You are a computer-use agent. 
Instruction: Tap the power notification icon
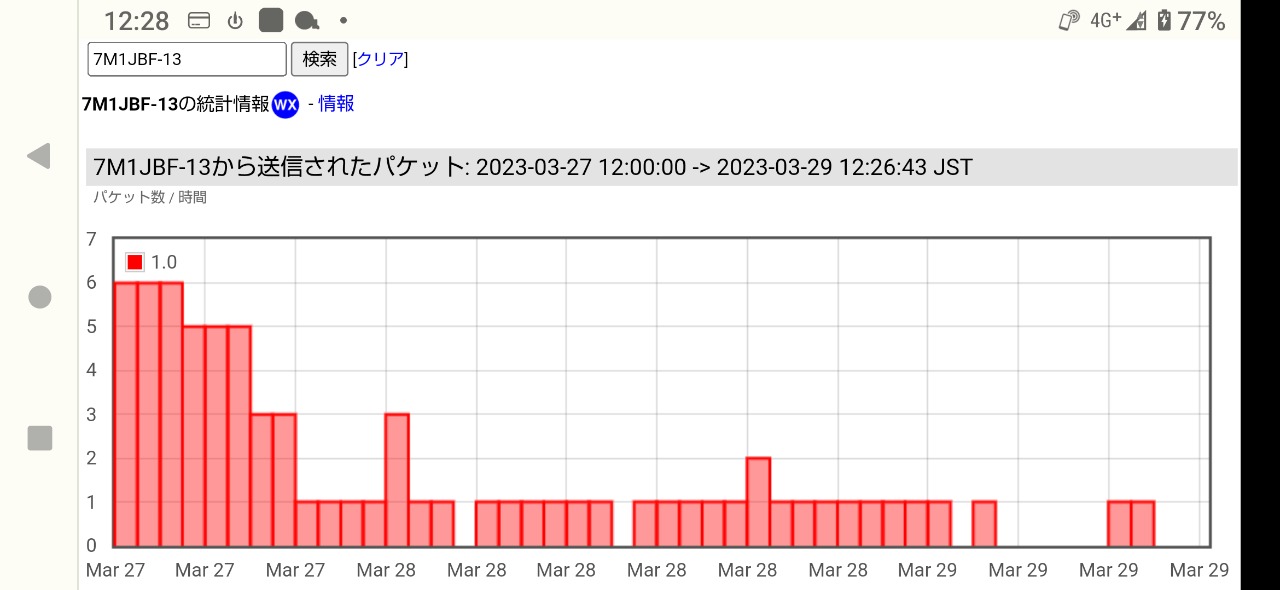pyautogui.click(x=236, y=21)
